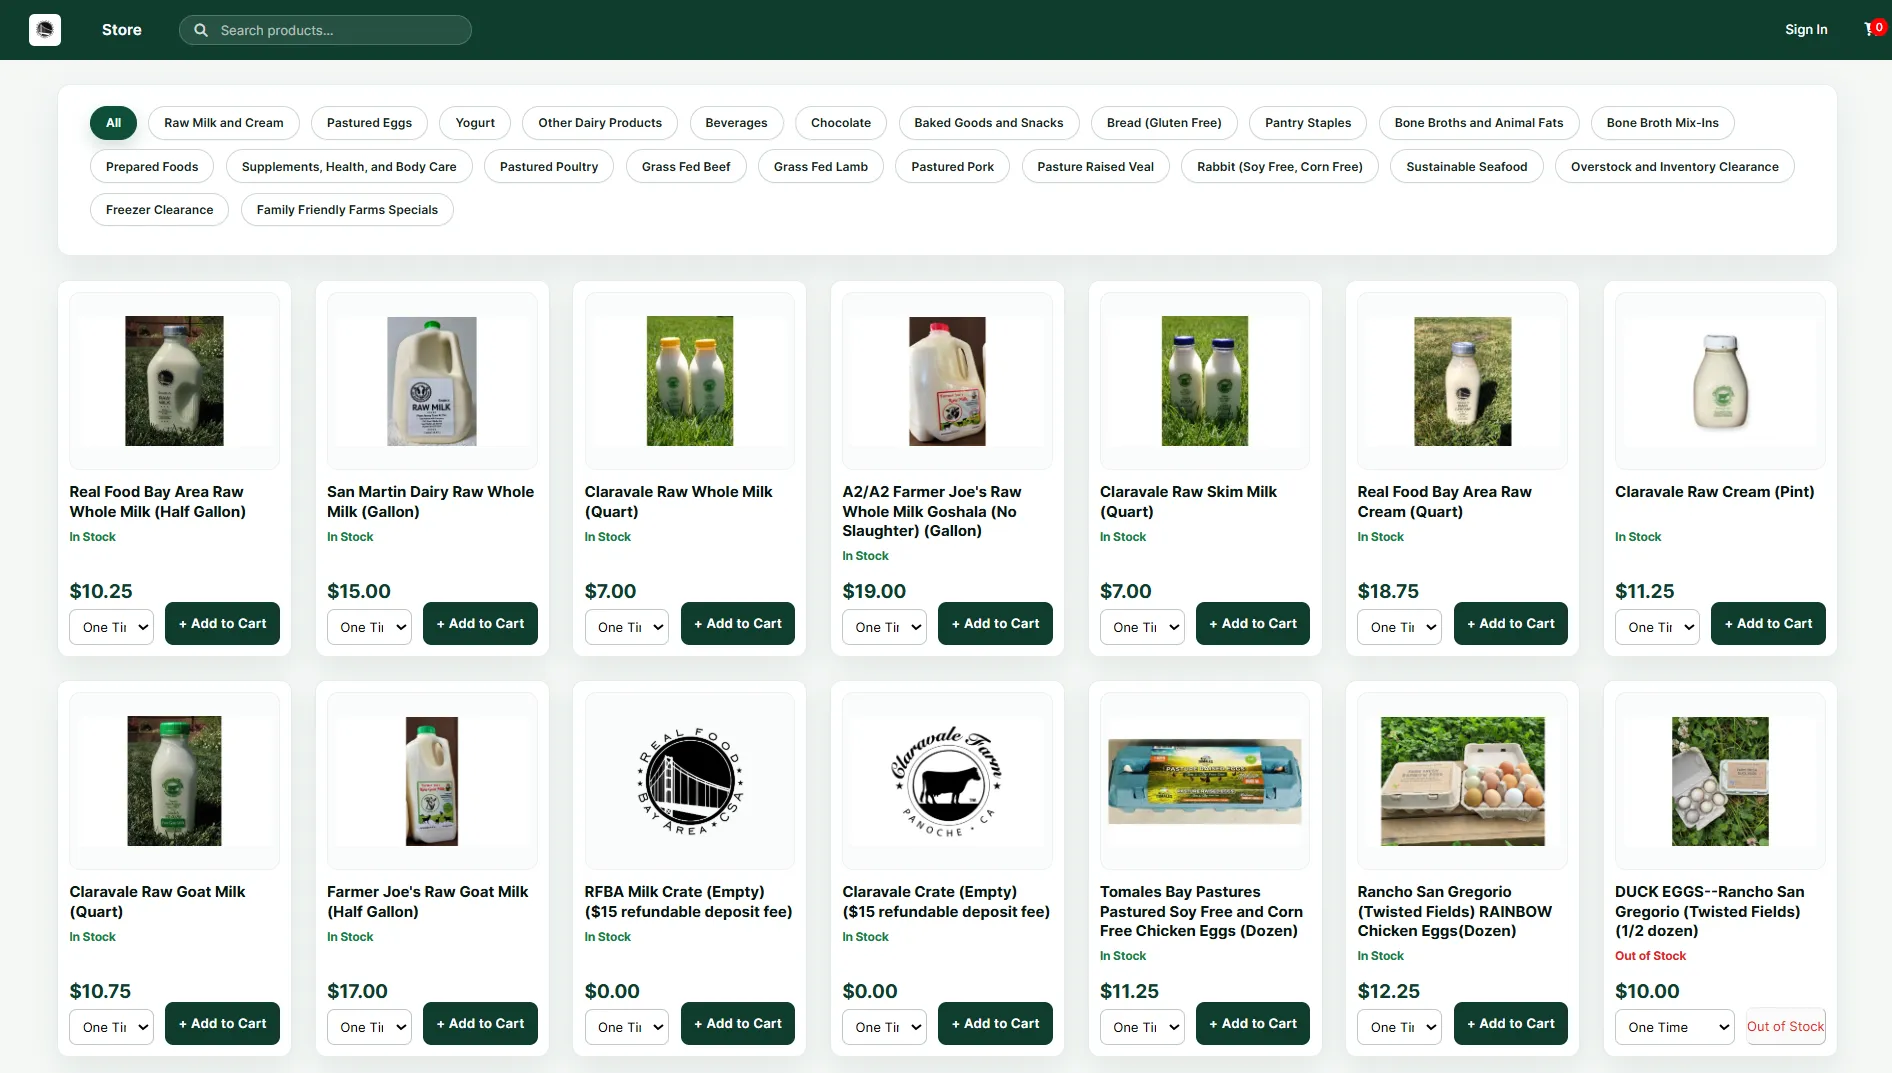Screen dimensions: 1892x1073
Task: Open Real Food Bay Area Whole Milk image
Action: click(x=174, y=381)
